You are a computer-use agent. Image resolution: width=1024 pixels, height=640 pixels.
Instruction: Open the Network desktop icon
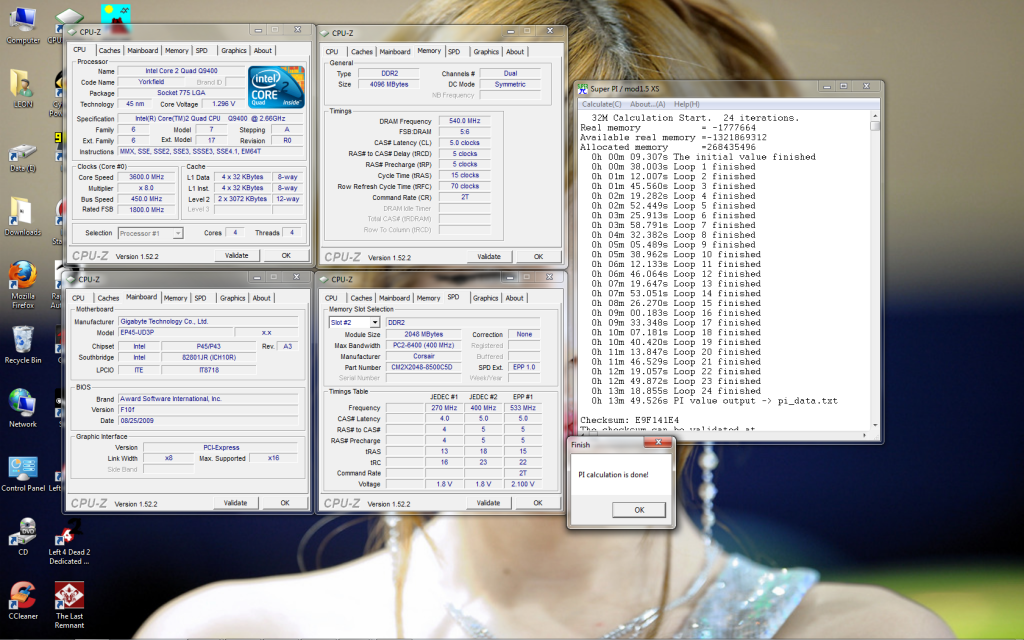[x=22, y=403]
